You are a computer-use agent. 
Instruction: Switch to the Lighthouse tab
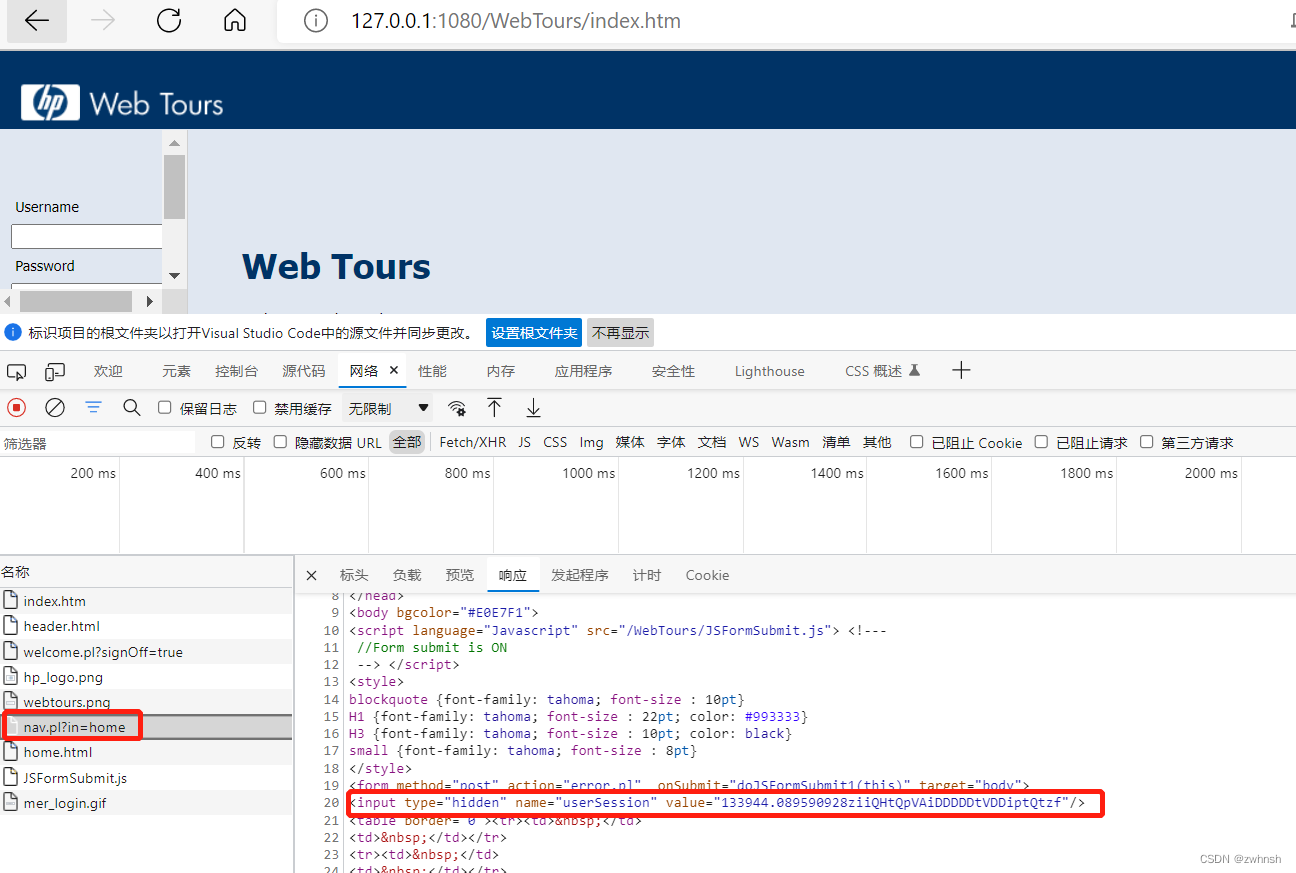tap(769, 371)
